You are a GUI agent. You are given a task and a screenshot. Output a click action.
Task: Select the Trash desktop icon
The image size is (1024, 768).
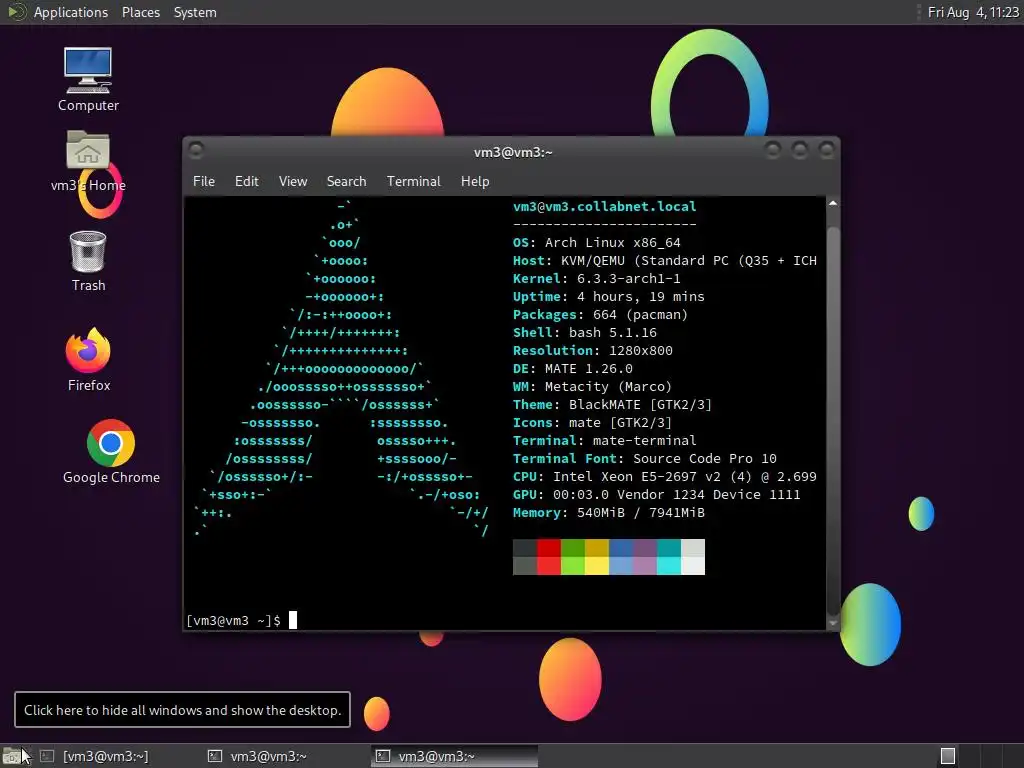pyautogui.click(x=88, y=261)
